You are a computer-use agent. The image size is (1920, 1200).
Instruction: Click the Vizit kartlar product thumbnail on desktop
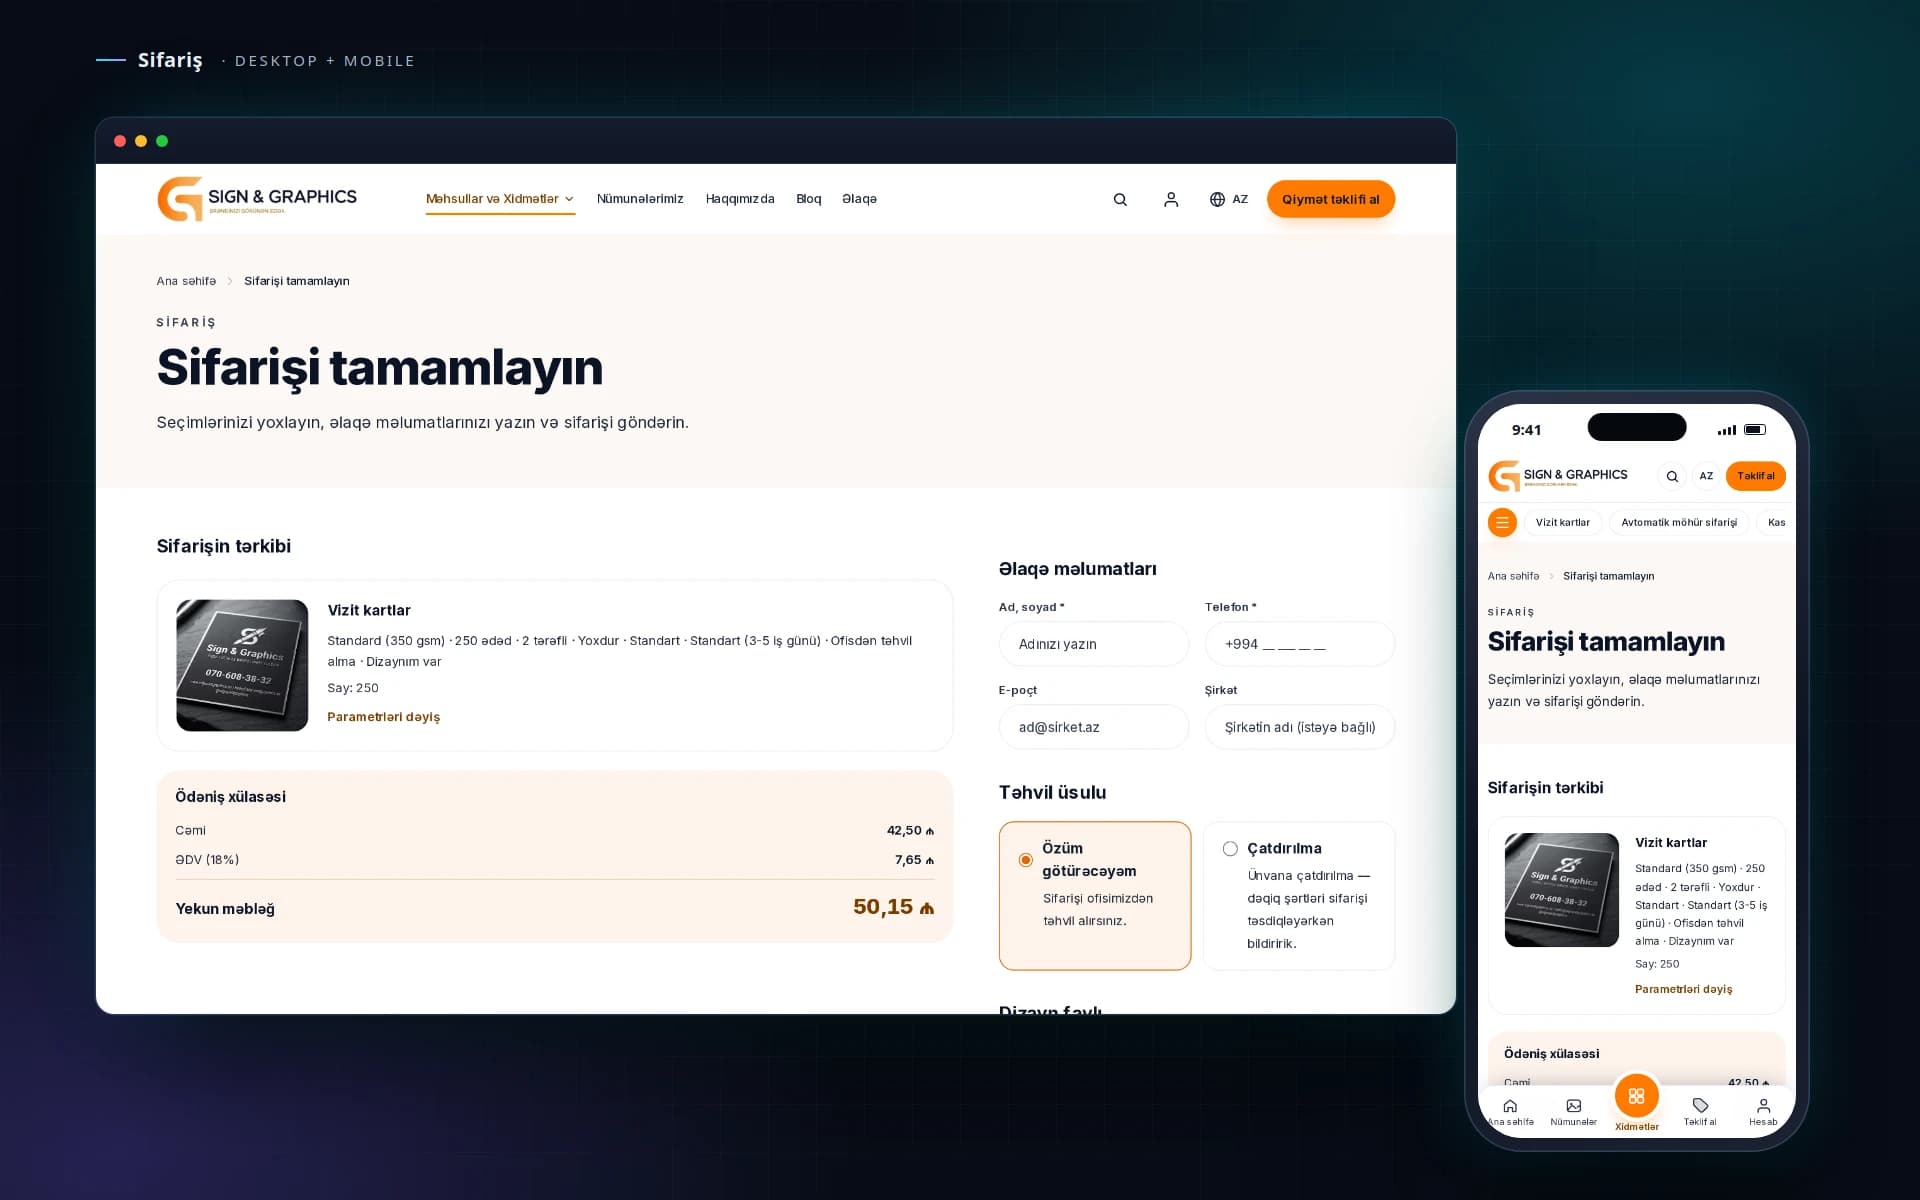pos(242,665)
